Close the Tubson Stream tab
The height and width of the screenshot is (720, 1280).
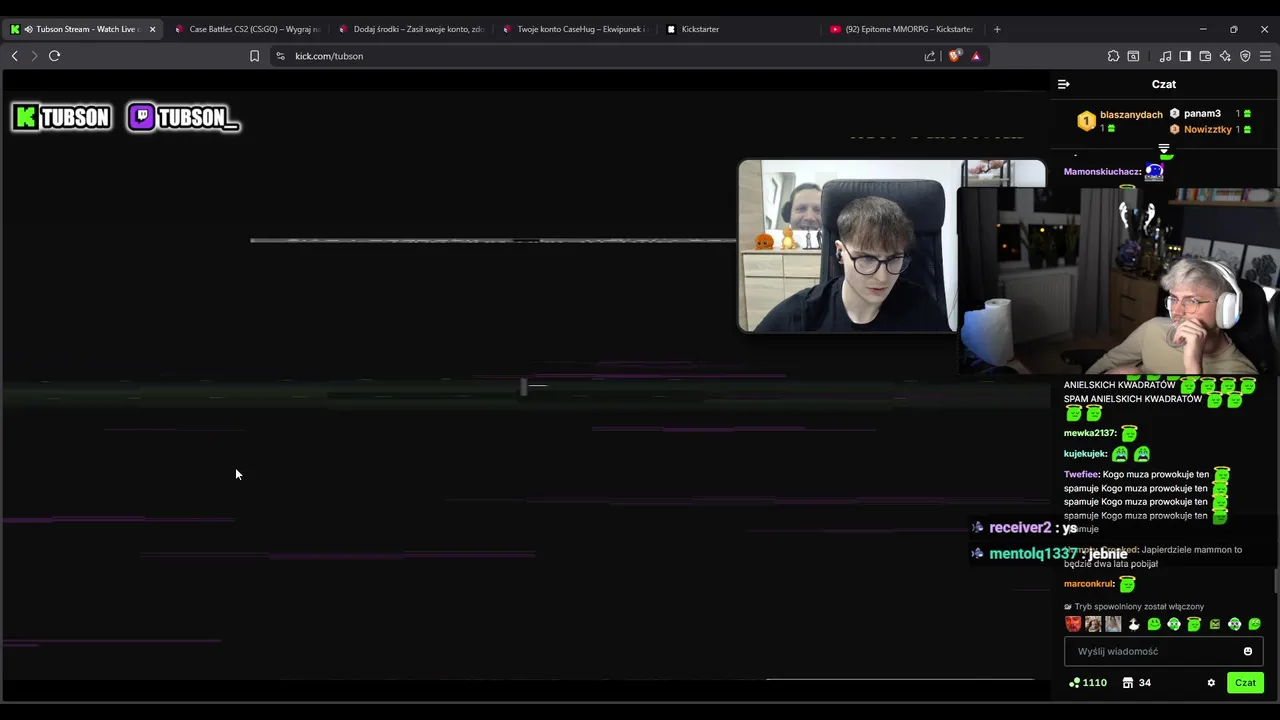click(x=152, y=29)
